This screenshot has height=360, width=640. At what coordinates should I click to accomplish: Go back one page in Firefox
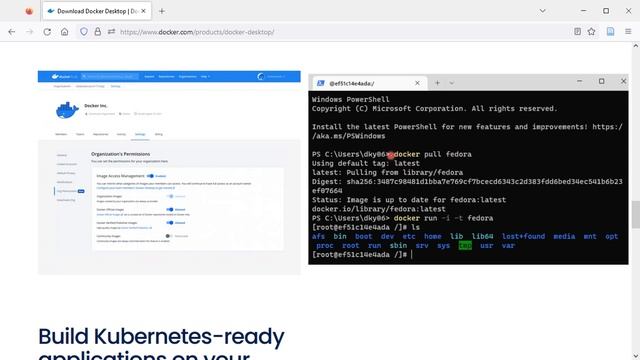point(11,31)
